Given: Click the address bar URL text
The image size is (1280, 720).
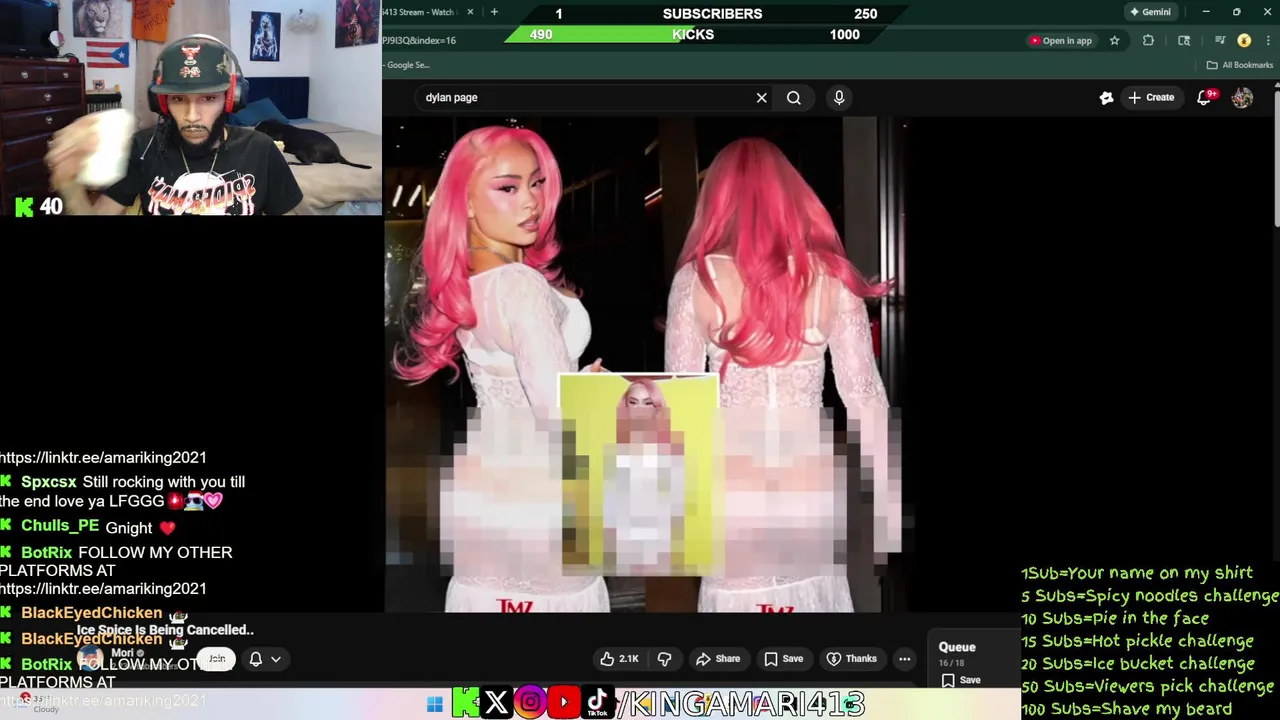Looking at the screenshot, I should tap(419, 41).
